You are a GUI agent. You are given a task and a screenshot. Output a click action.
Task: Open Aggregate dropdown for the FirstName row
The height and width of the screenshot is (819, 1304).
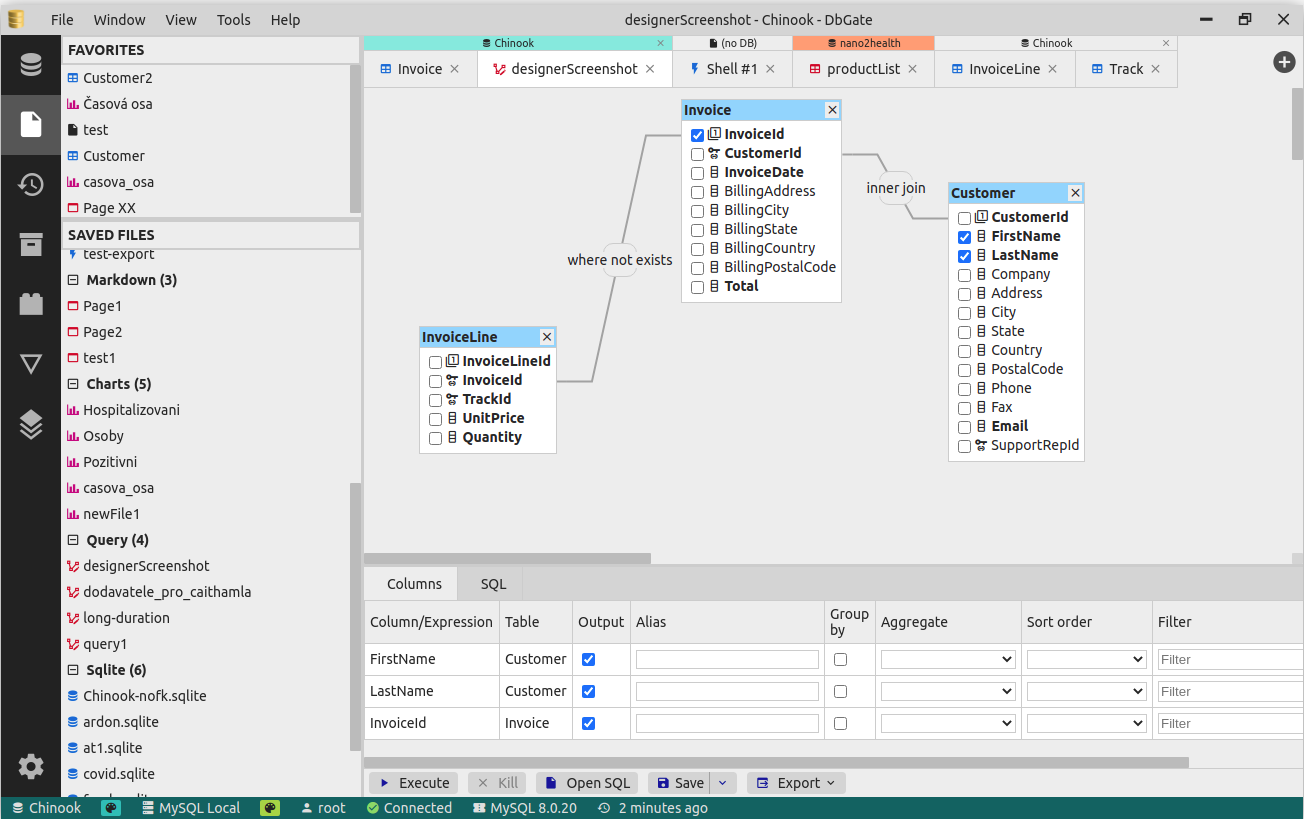click(x=947, y=660)
